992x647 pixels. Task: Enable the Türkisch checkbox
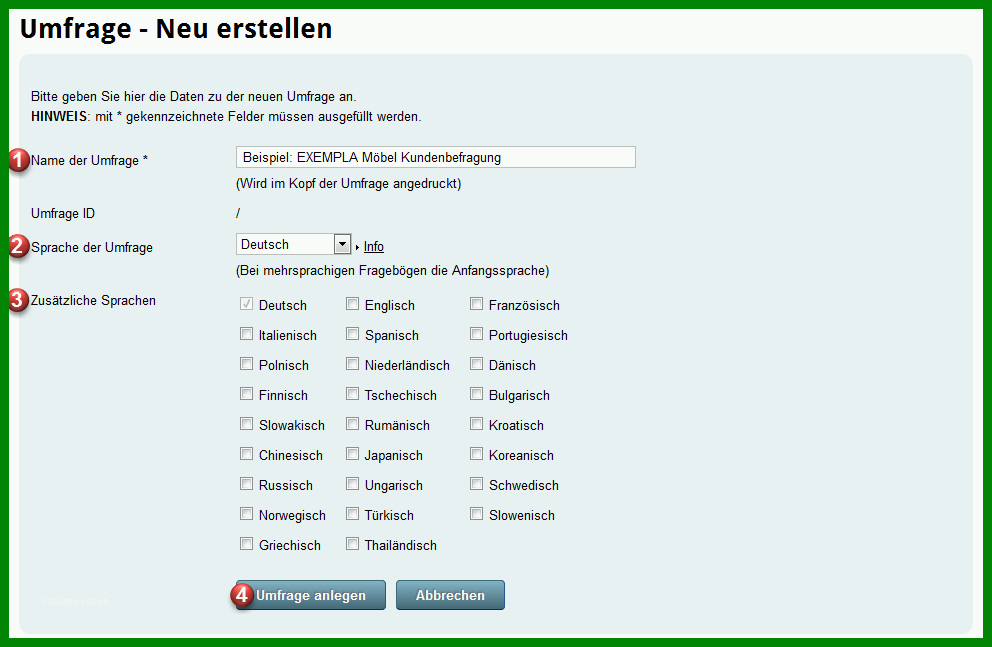(x=352, y=514)
